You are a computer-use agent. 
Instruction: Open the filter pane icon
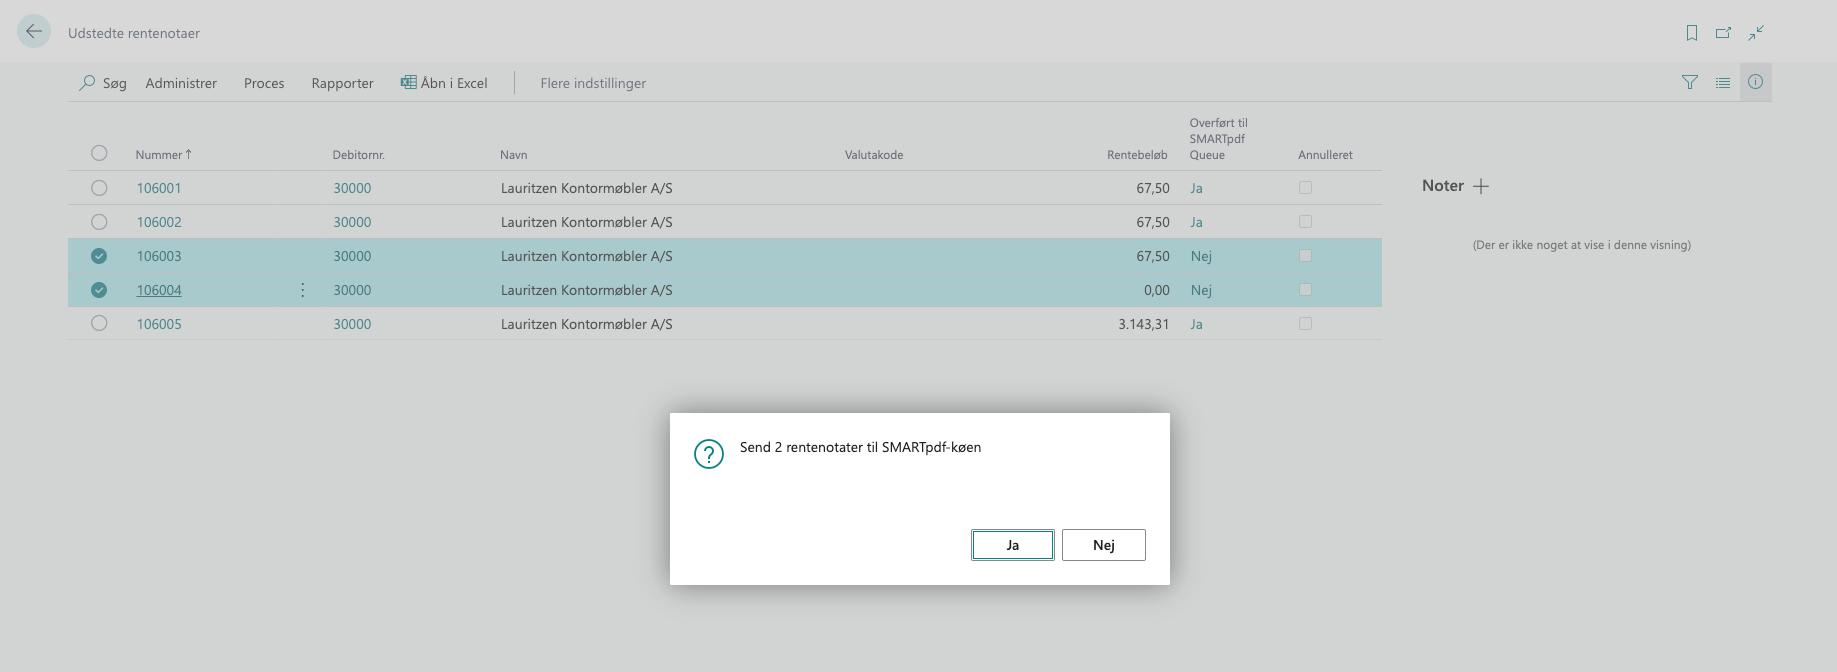tap(1690, 83)
